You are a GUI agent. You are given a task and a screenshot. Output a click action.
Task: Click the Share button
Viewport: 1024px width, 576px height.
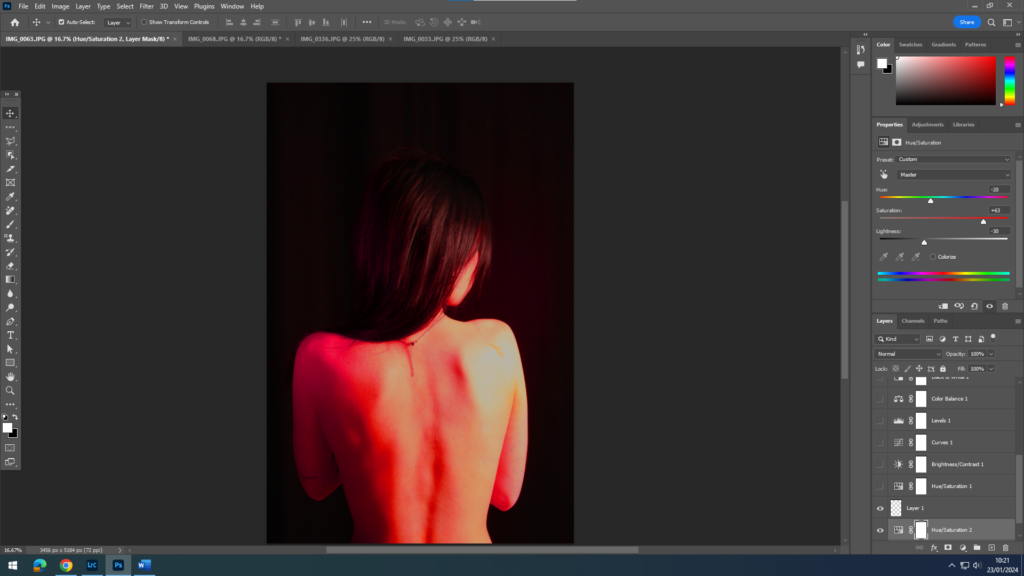(967, 22)
